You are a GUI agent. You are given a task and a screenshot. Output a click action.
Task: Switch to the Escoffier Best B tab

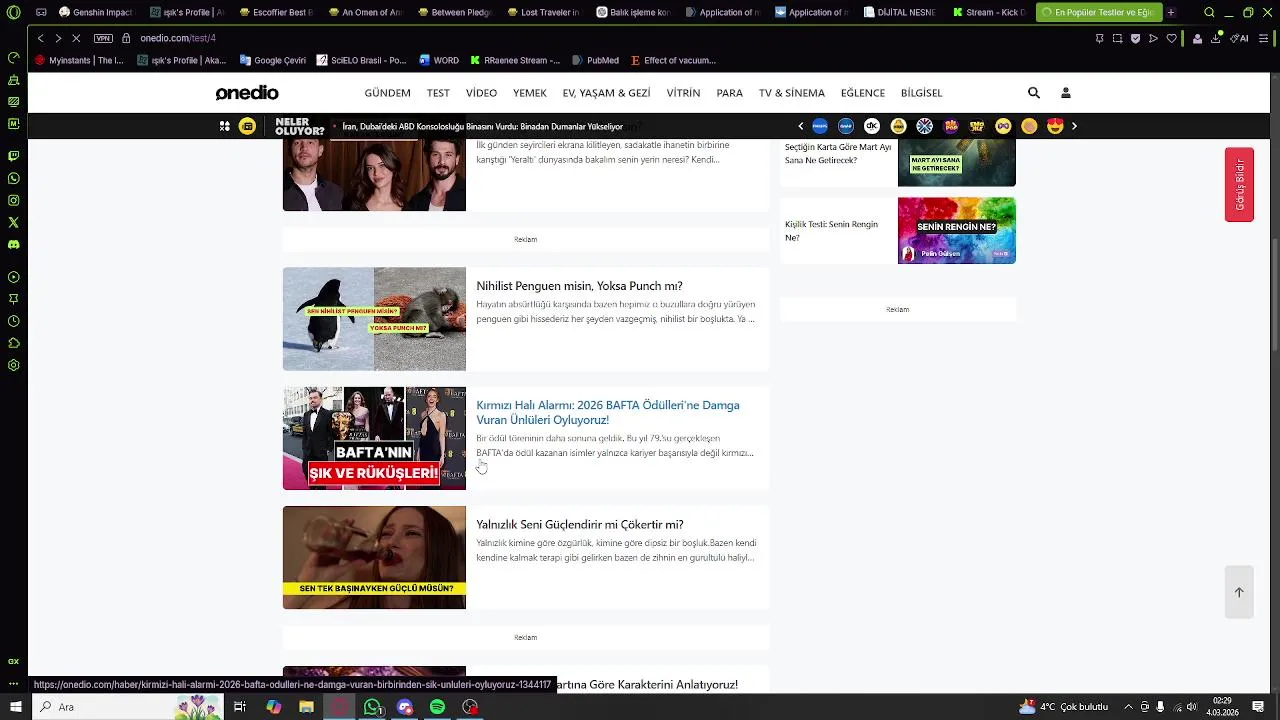275,13
